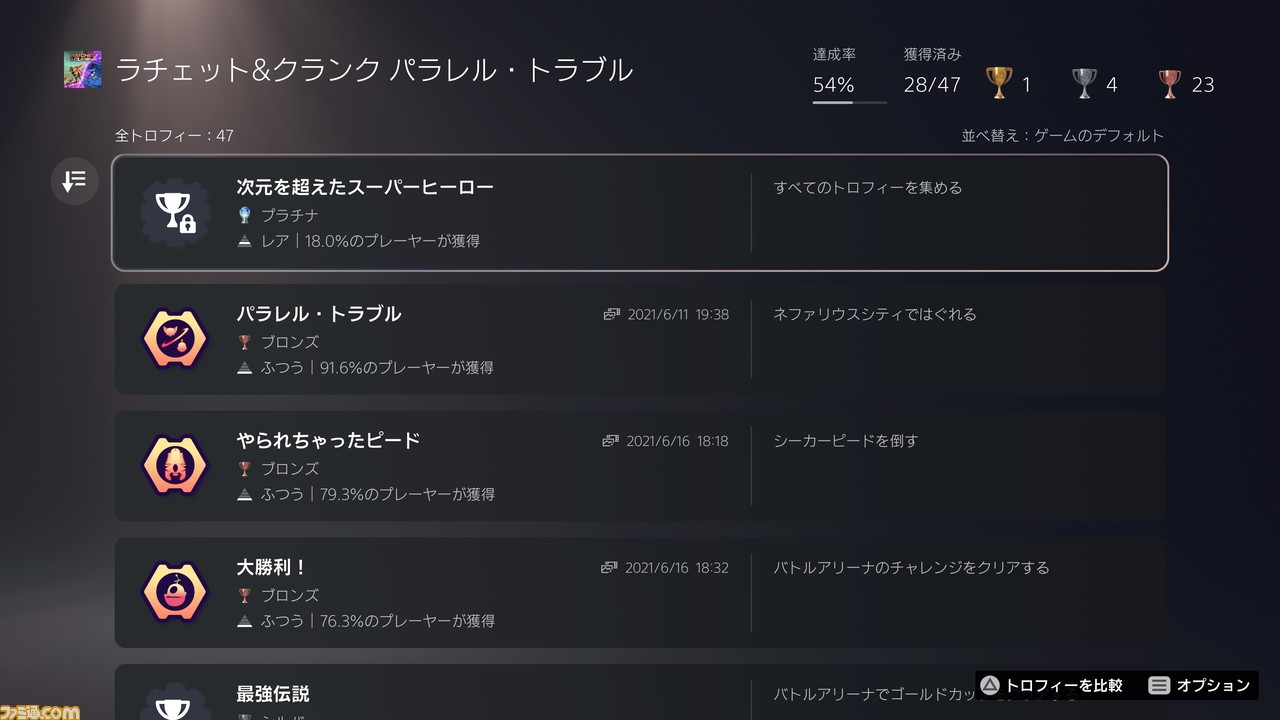Click the やられちゃったピード trophy badge icon

pyautogui.click(x=174, y=467)
